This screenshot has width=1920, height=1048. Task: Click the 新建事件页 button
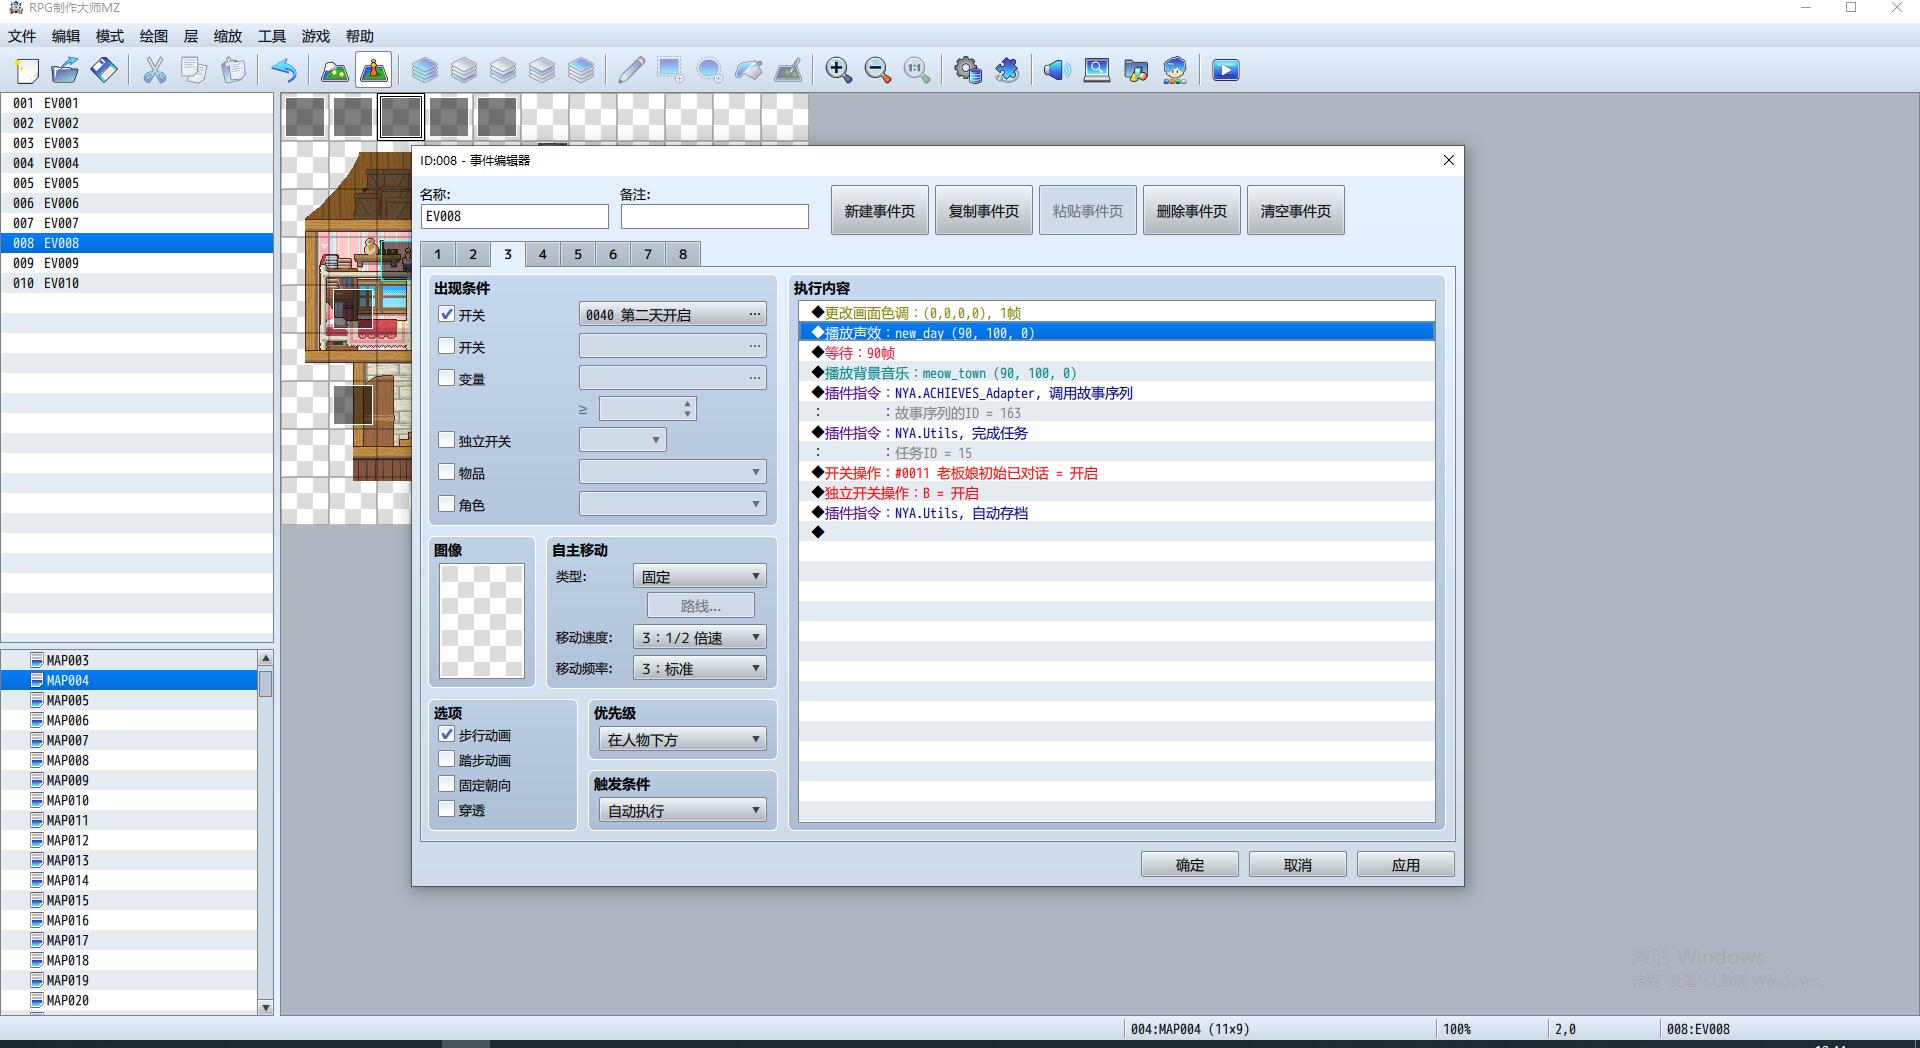coord(880,210)
